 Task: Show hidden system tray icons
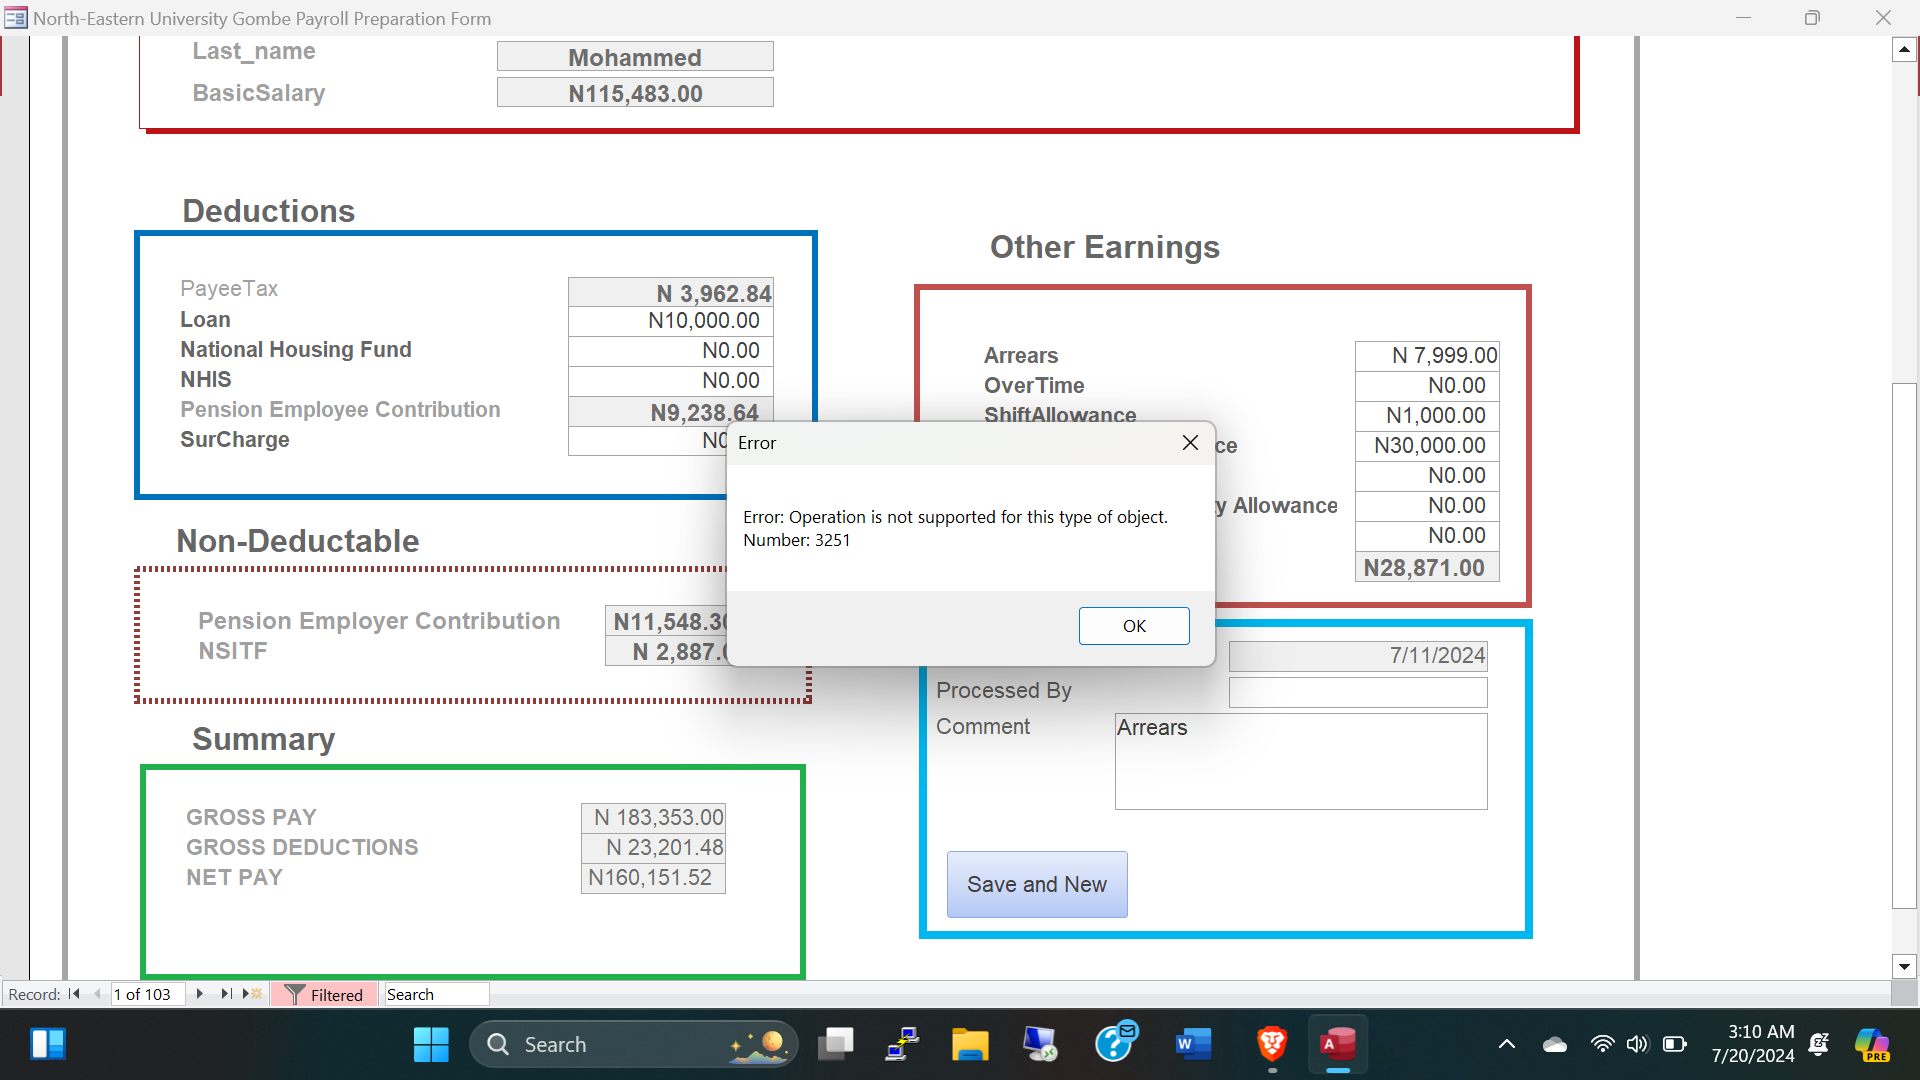(1506, 1045)
